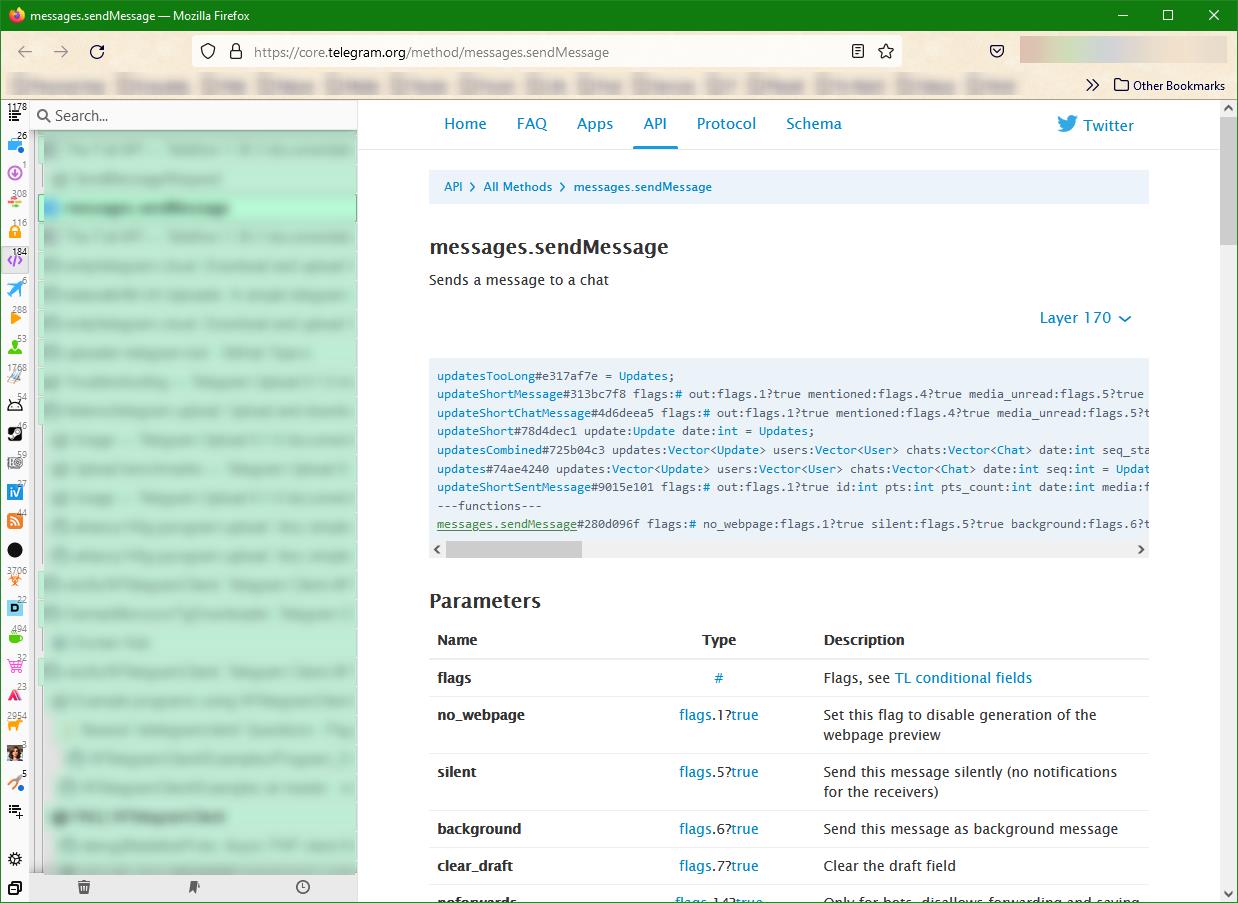Open the trash bin in the tab panel
The image size is (1238, 903).
pyautogui.click(x=85, y=887)
